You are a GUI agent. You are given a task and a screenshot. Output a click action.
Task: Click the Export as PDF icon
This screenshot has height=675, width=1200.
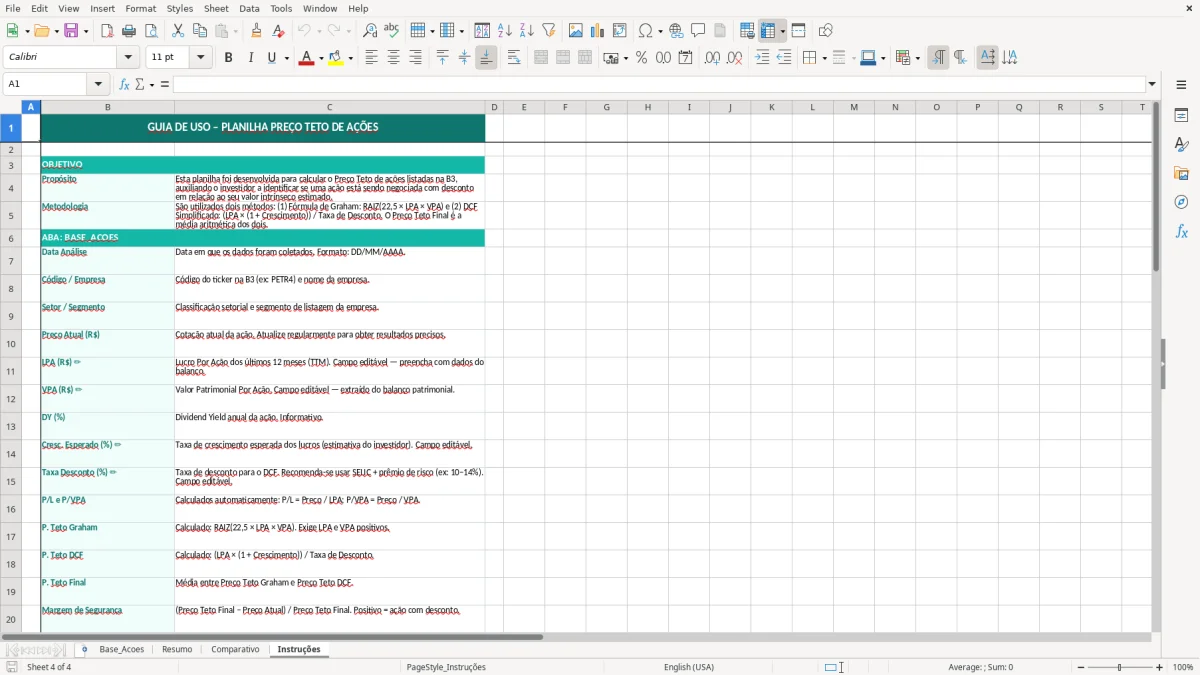(107, 31)
